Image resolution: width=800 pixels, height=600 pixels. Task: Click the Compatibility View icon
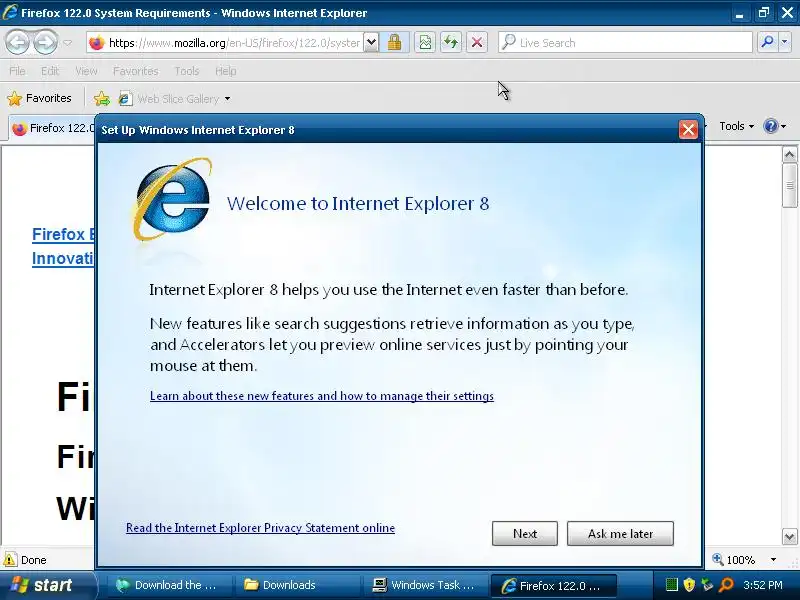(x=424, y=42)
